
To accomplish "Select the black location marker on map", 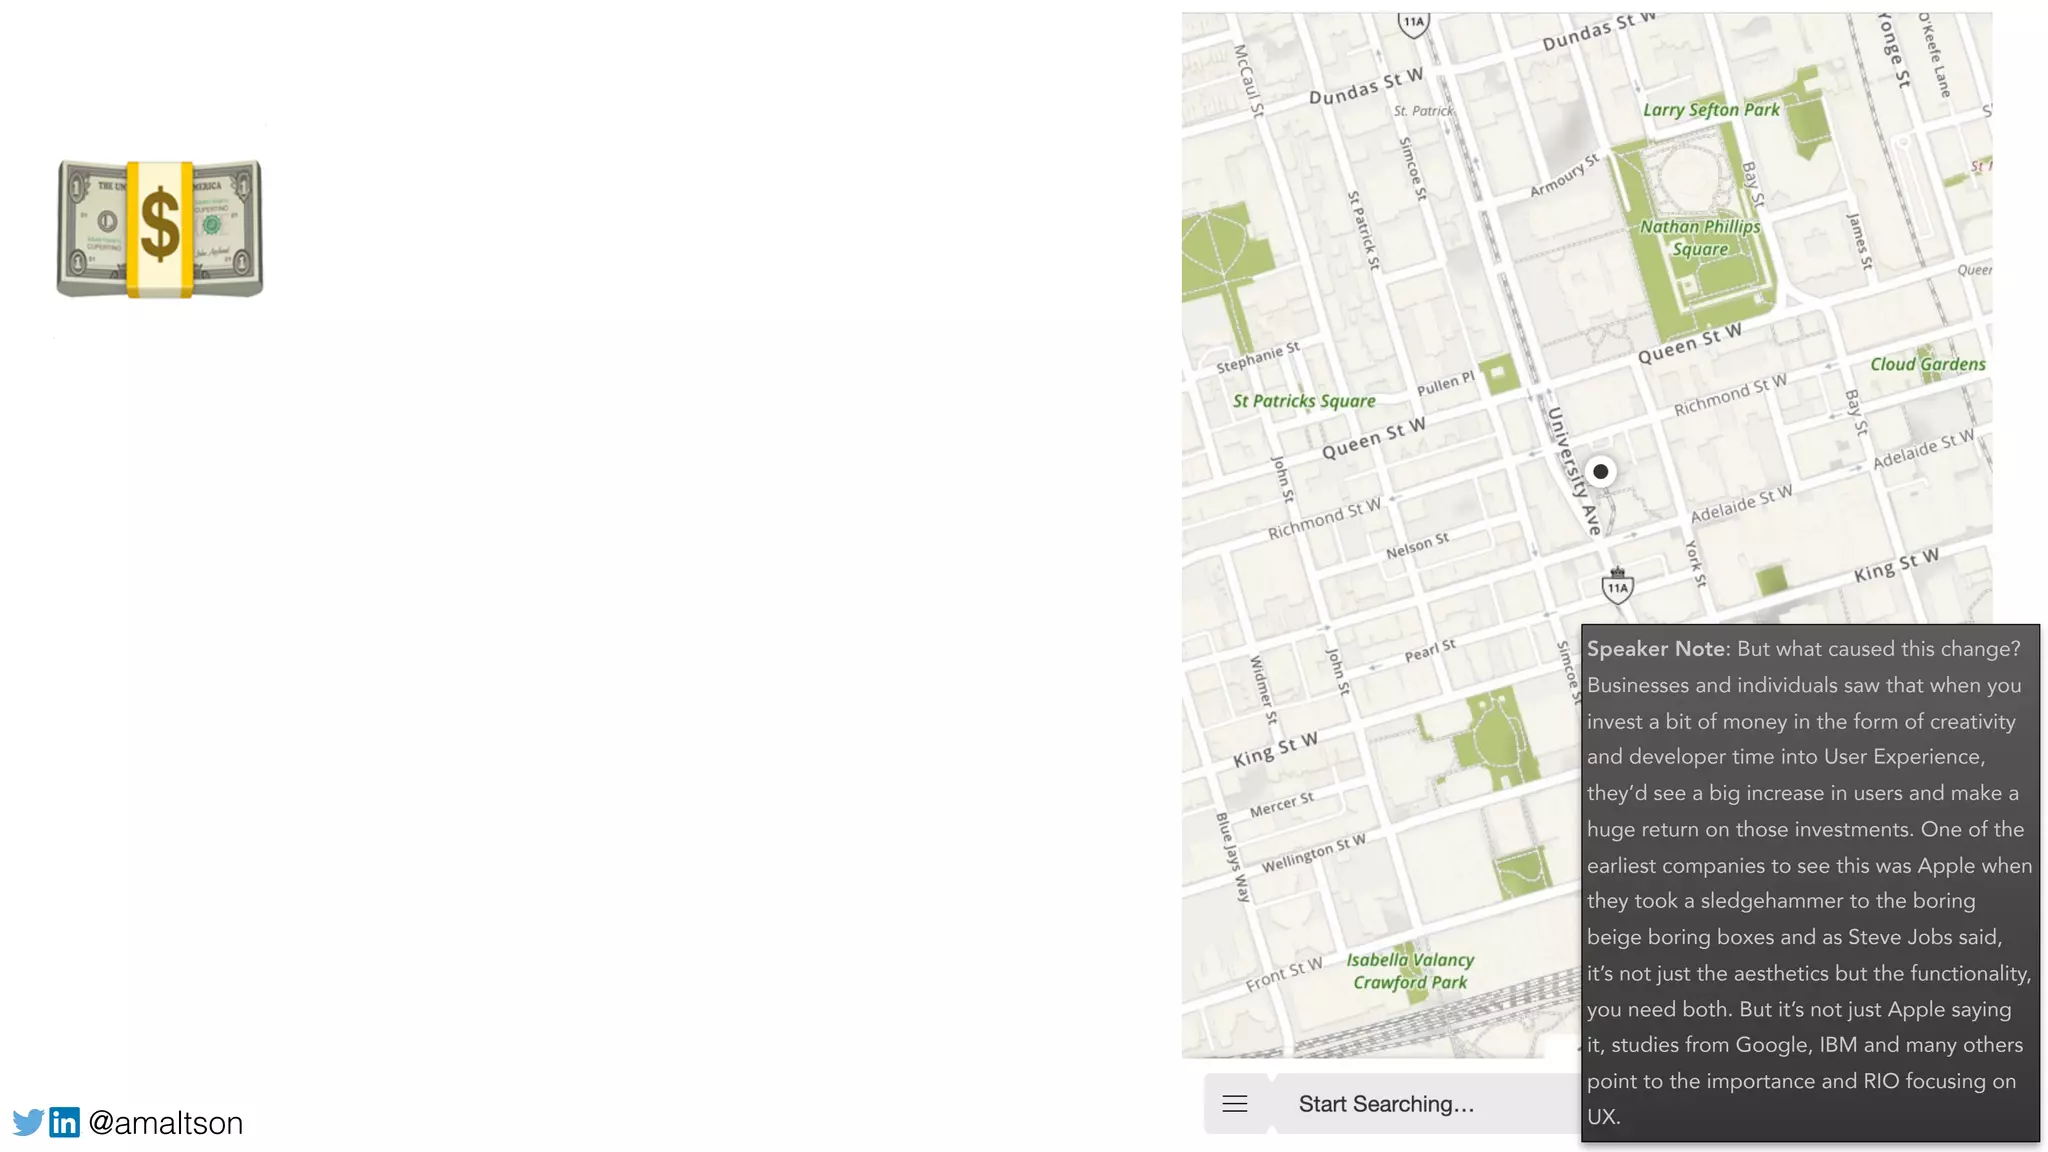I will 1600,471.
